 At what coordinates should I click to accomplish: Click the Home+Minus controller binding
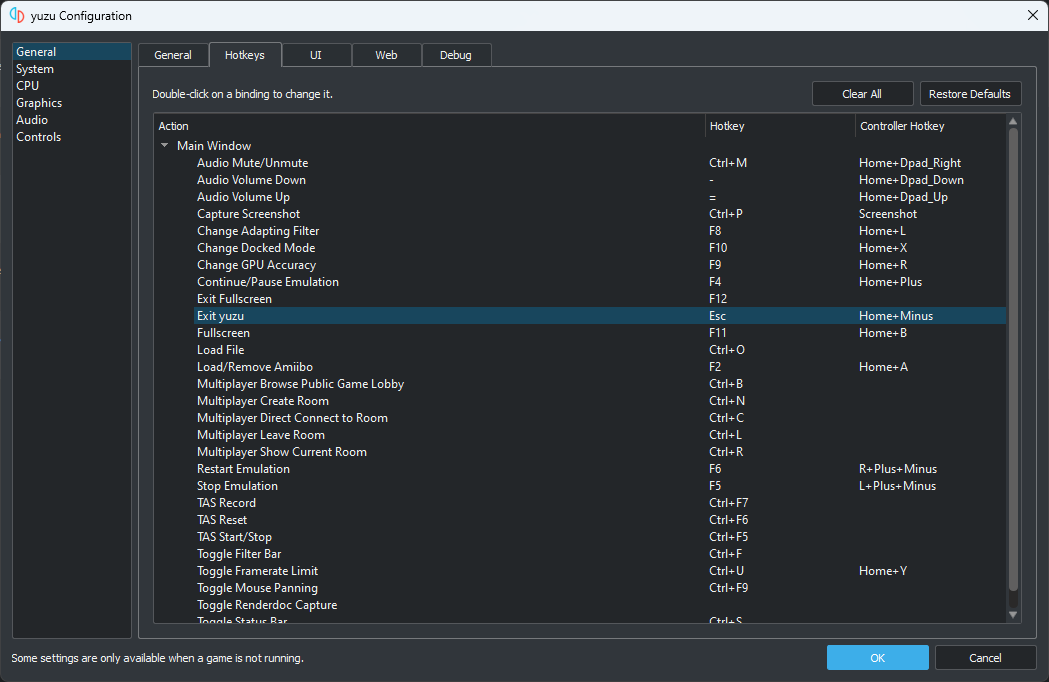pos(896,316)
